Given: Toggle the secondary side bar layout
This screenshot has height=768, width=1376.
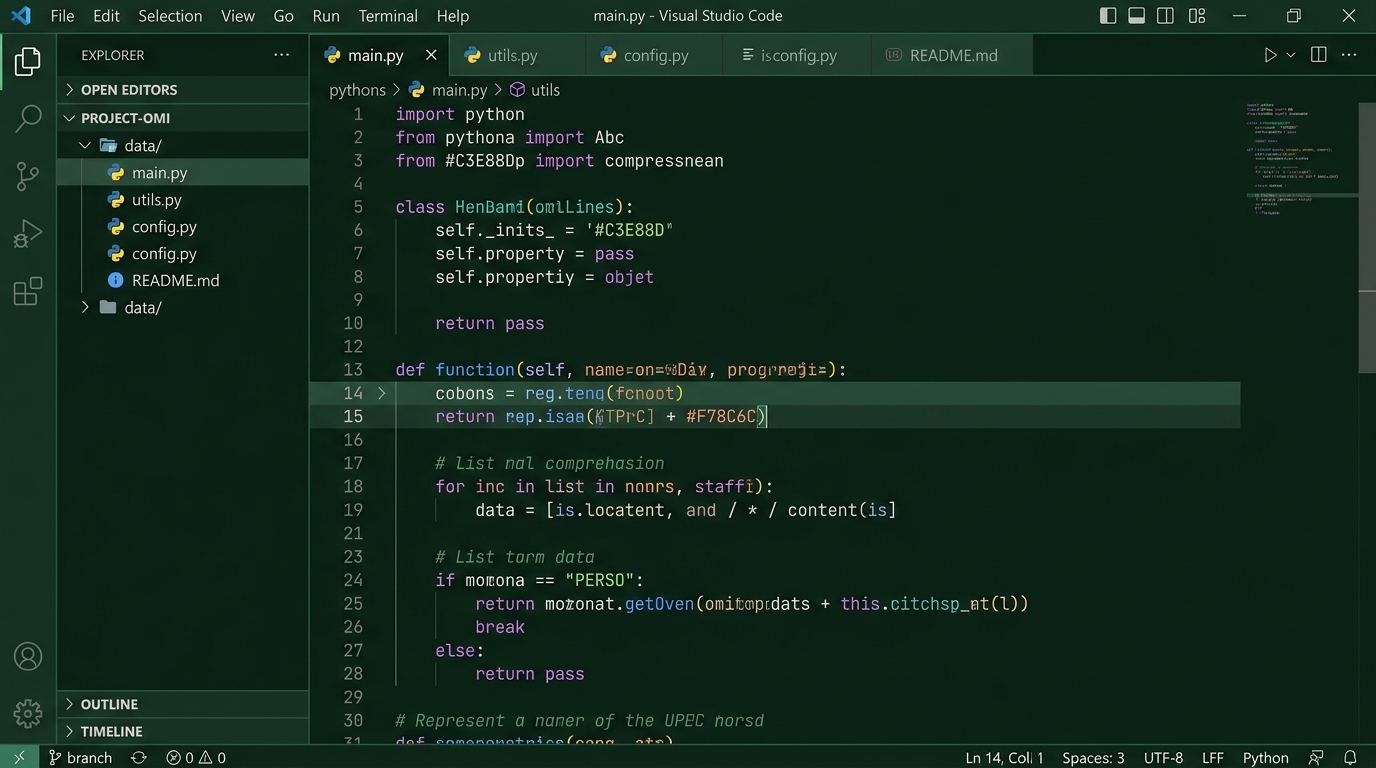Looking at the screenshot, I should point(1166,16).
